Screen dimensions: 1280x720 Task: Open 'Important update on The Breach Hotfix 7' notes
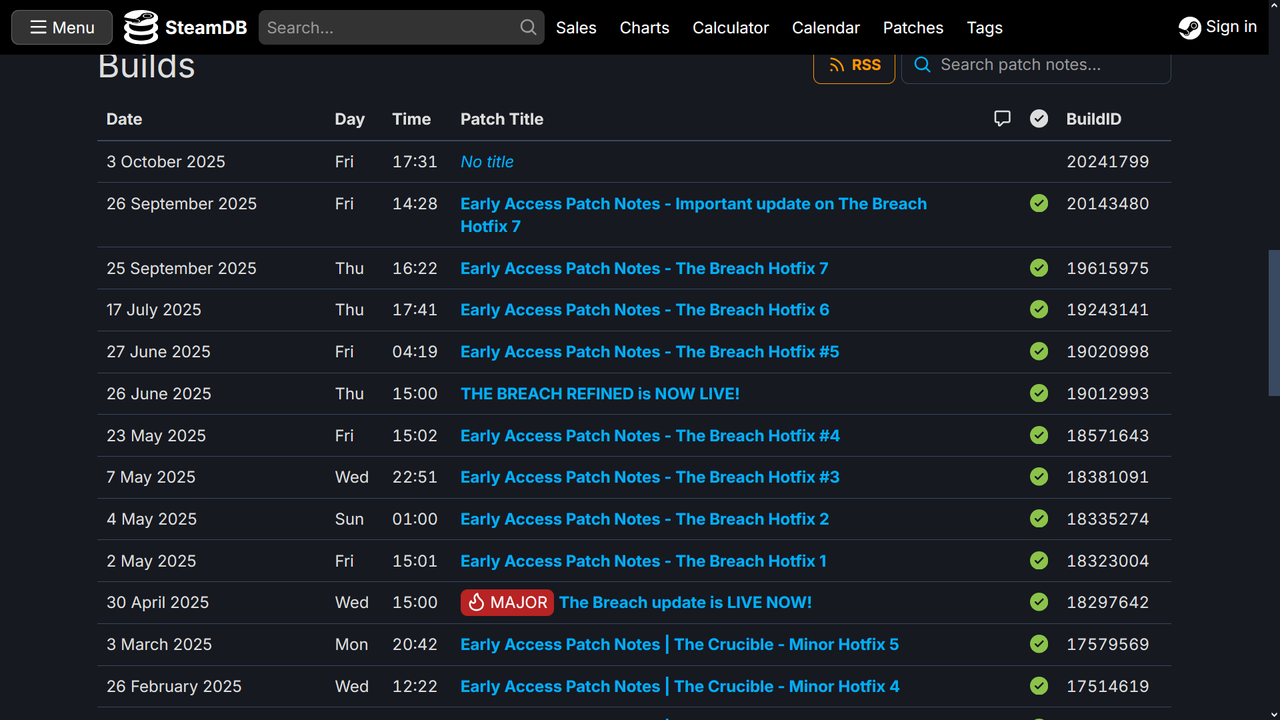pos(693,215)
